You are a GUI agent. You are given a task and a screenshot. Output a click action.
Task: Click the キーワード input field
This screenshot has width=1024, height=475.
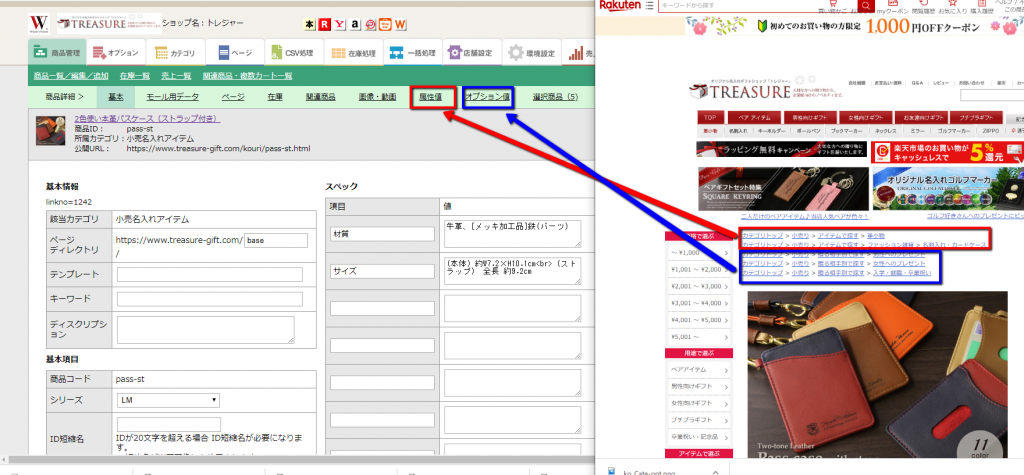(x=209, y=299)
